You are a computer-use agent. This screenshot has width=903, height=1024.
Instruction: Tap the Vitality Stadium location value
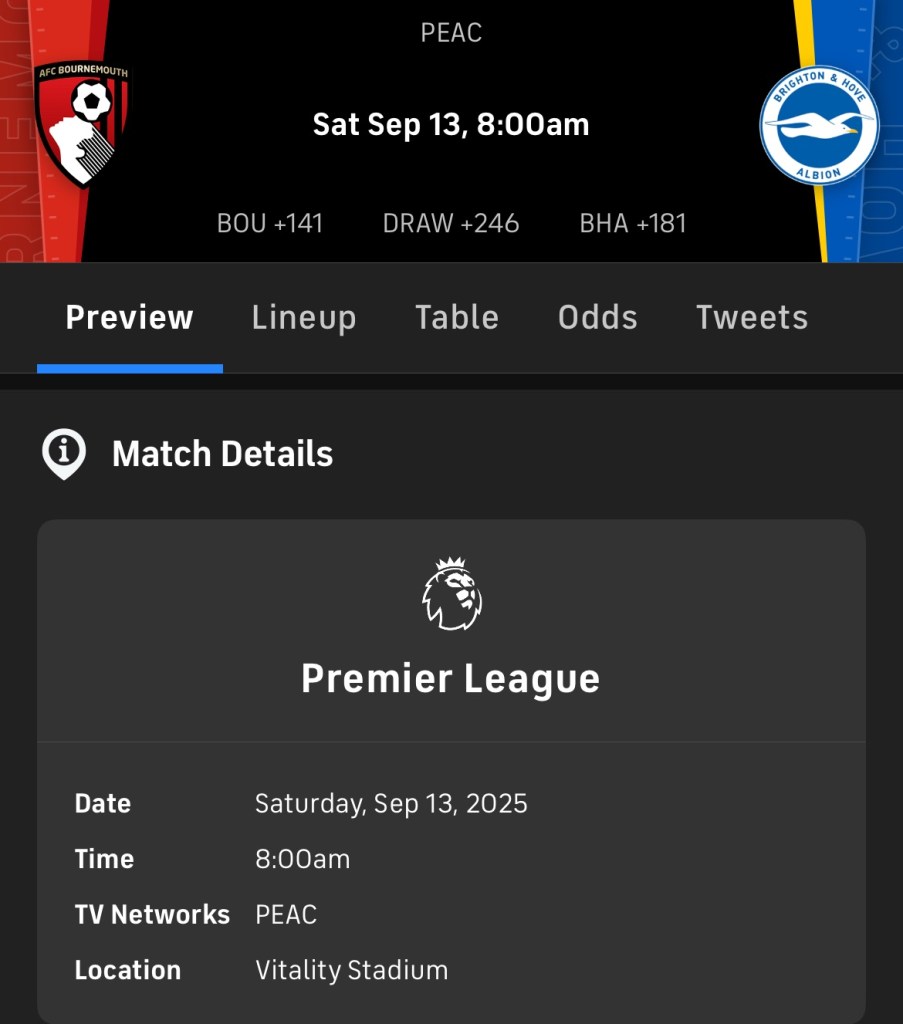pos(351,970)
